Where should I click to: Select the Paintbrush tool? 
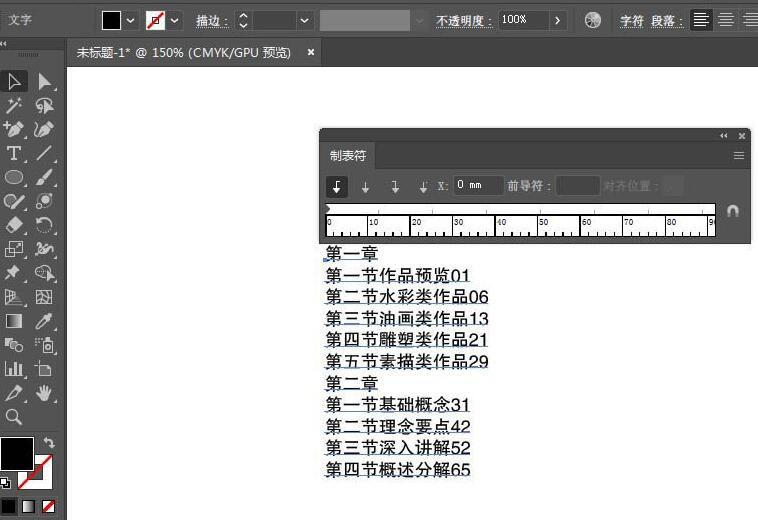point(44,177)
